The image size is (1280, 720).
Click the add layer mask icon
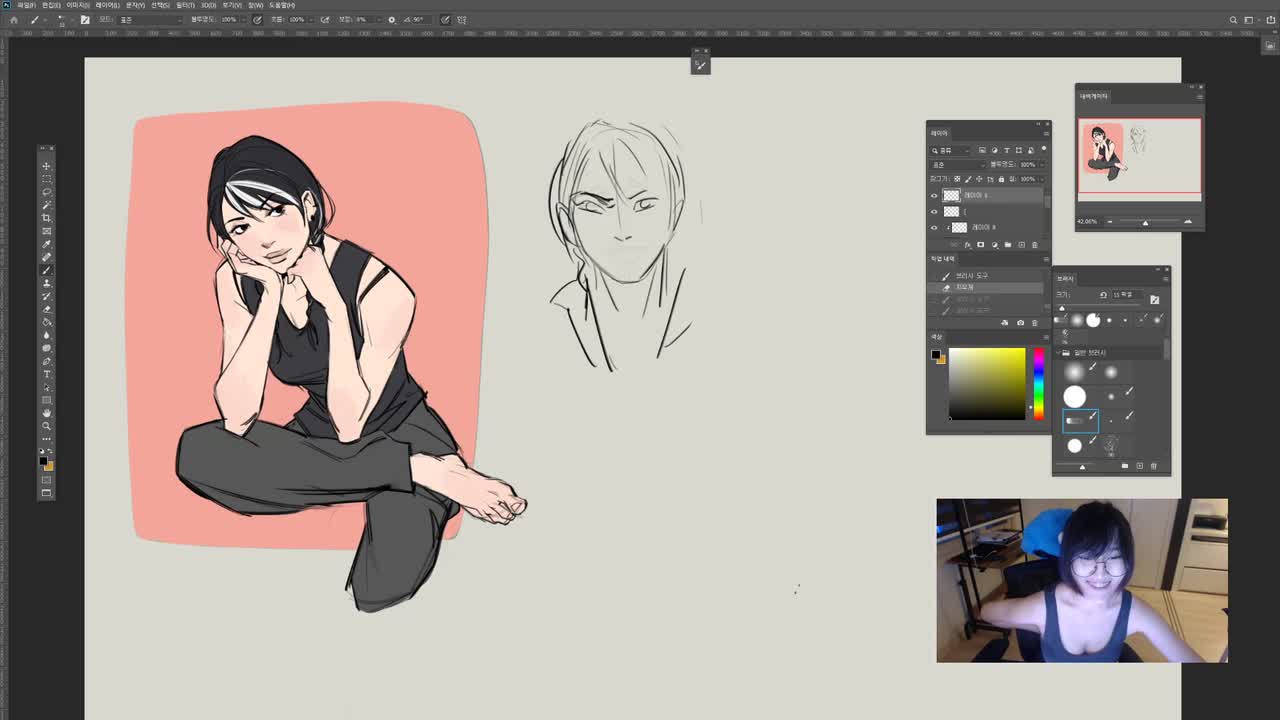(980, 244)
